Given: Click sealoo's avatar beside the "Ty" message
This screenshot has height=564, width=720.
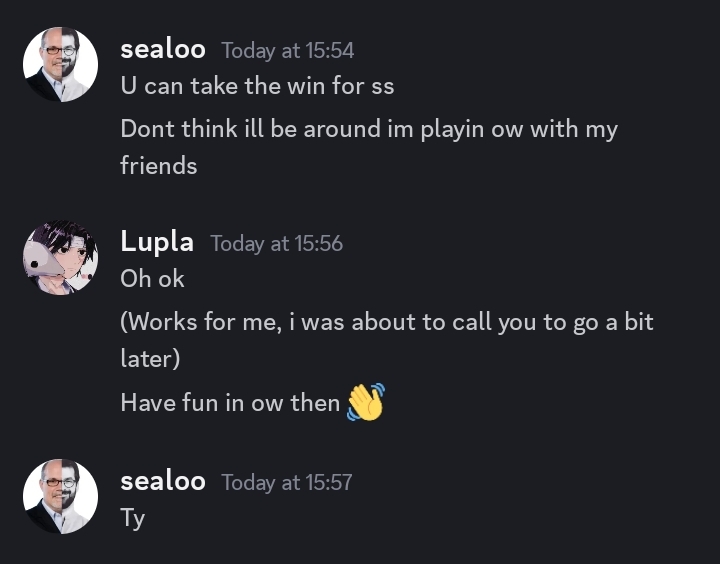Looking at the screenshot, I should (x=60, y=496).
